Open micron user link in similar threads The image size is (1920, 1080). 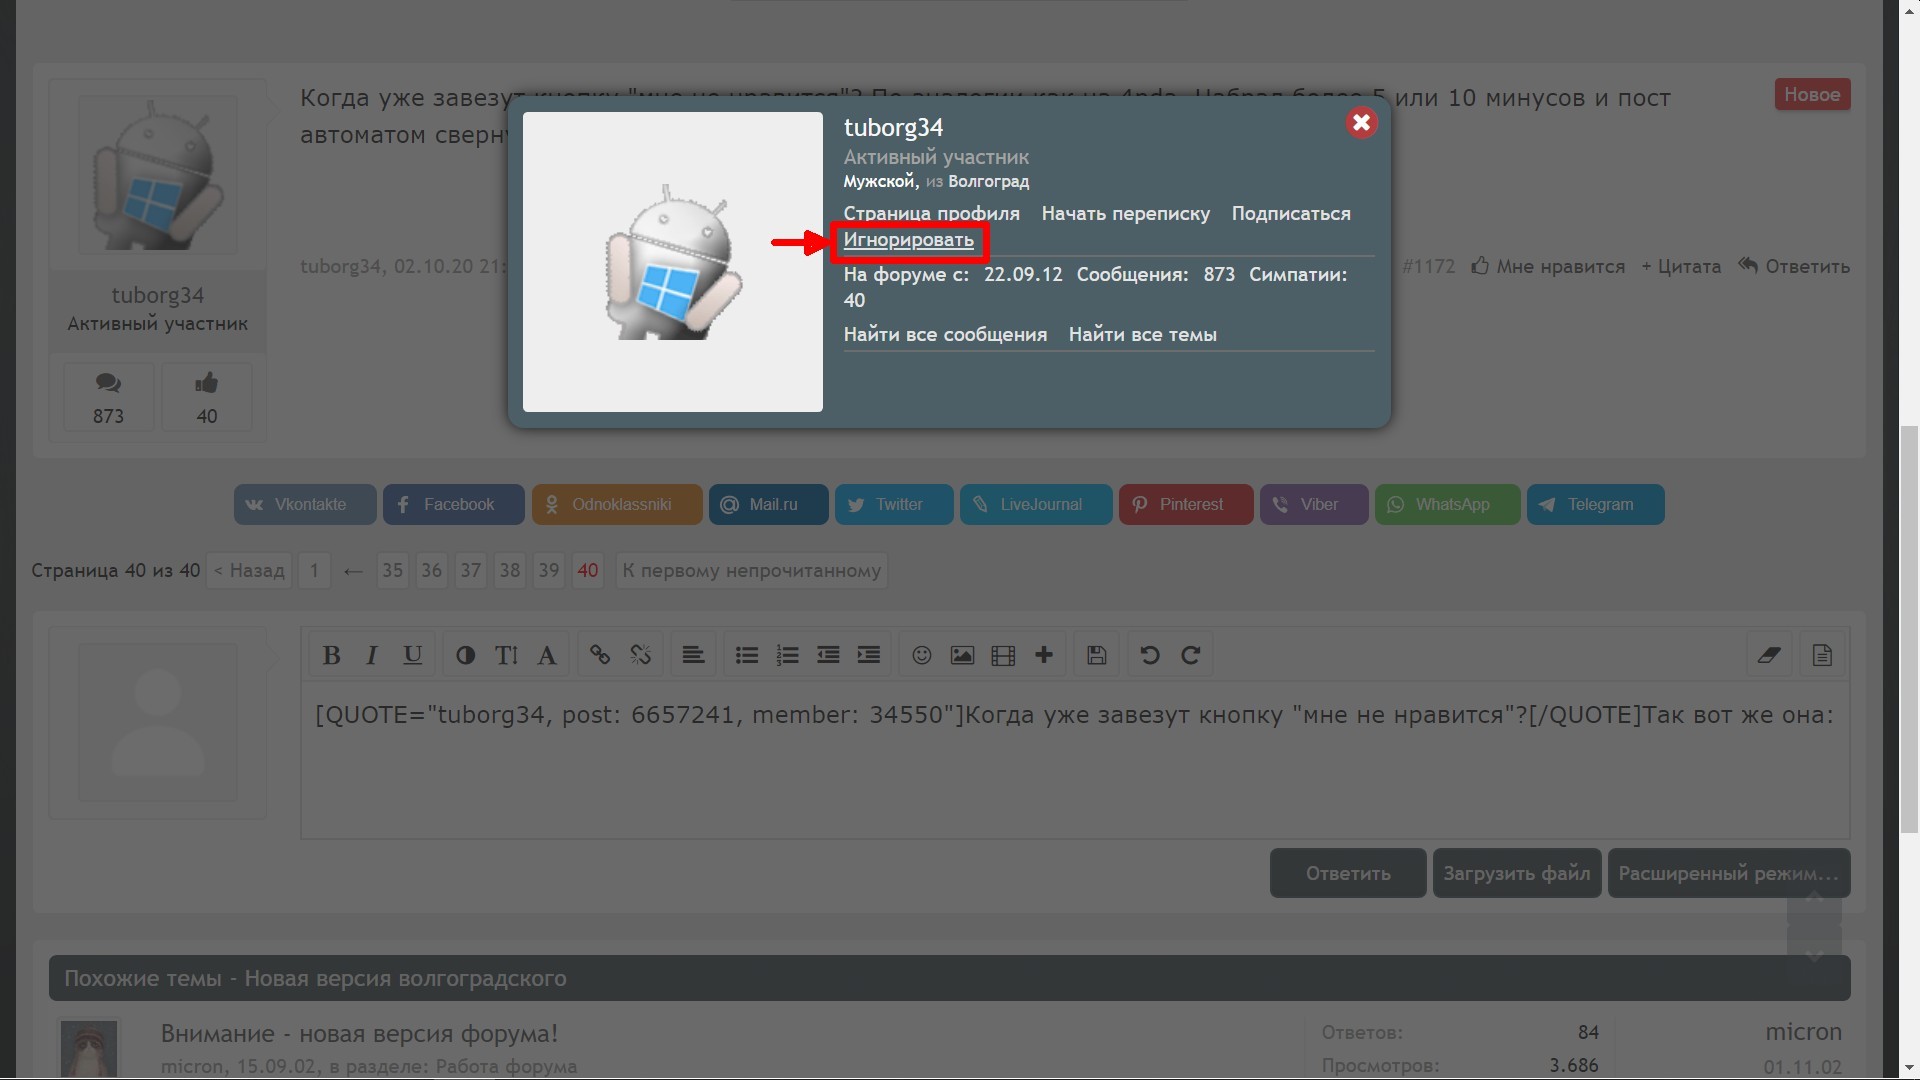[x=1803, y=1031]
